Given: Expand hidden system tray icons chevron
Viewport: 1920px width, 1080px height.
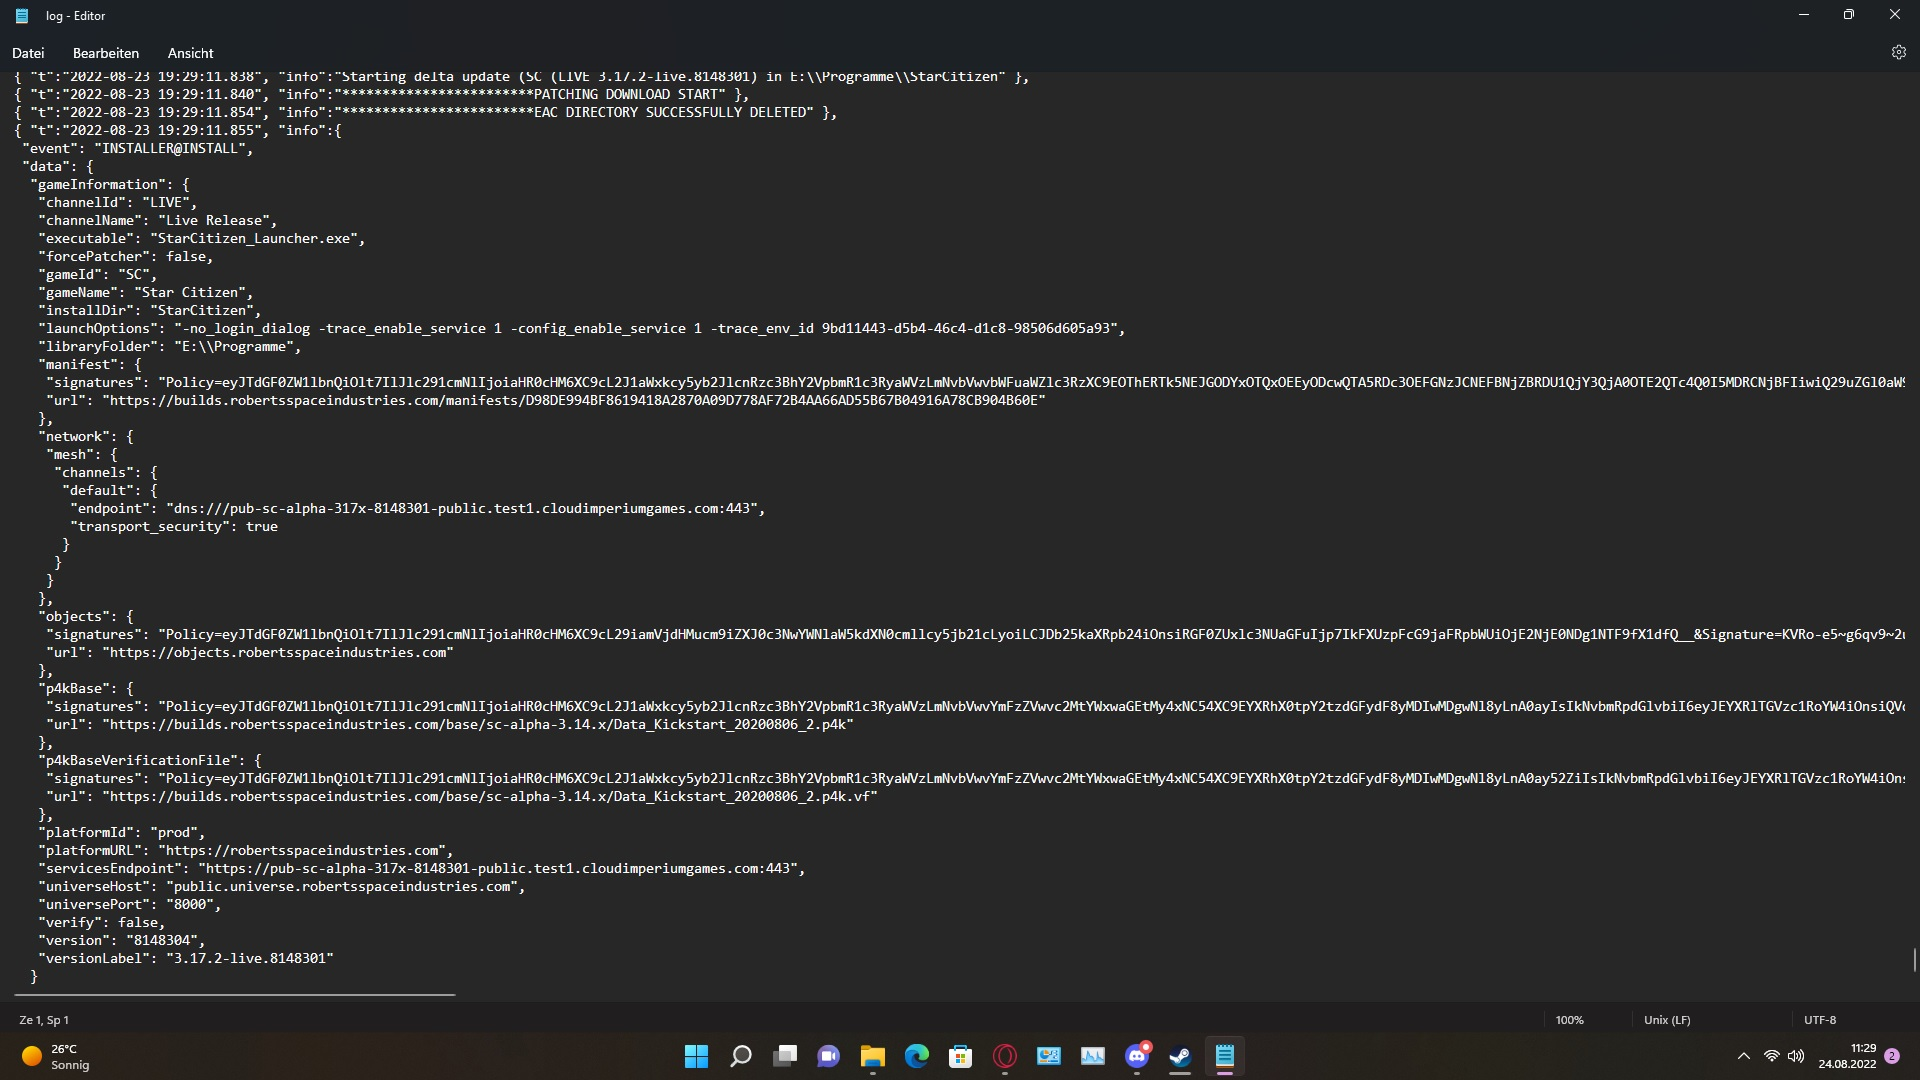Looking at the screenshot, I should coord(1743,1056).
